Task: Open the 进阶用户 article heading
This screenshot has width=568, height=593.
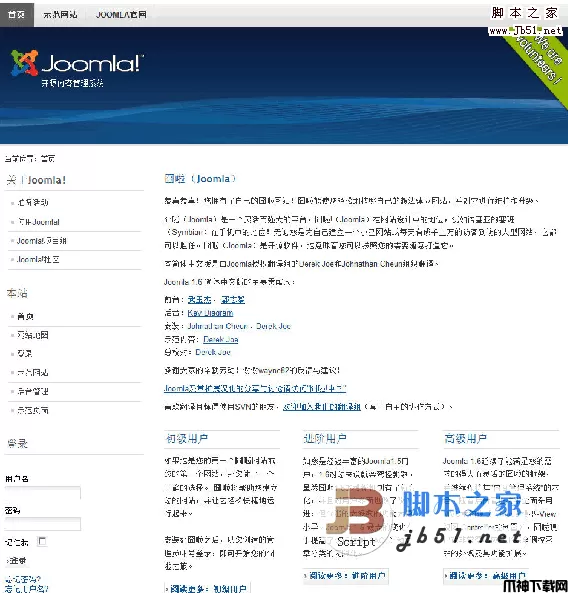Action: pyautogui.click(x=325, y=439)
